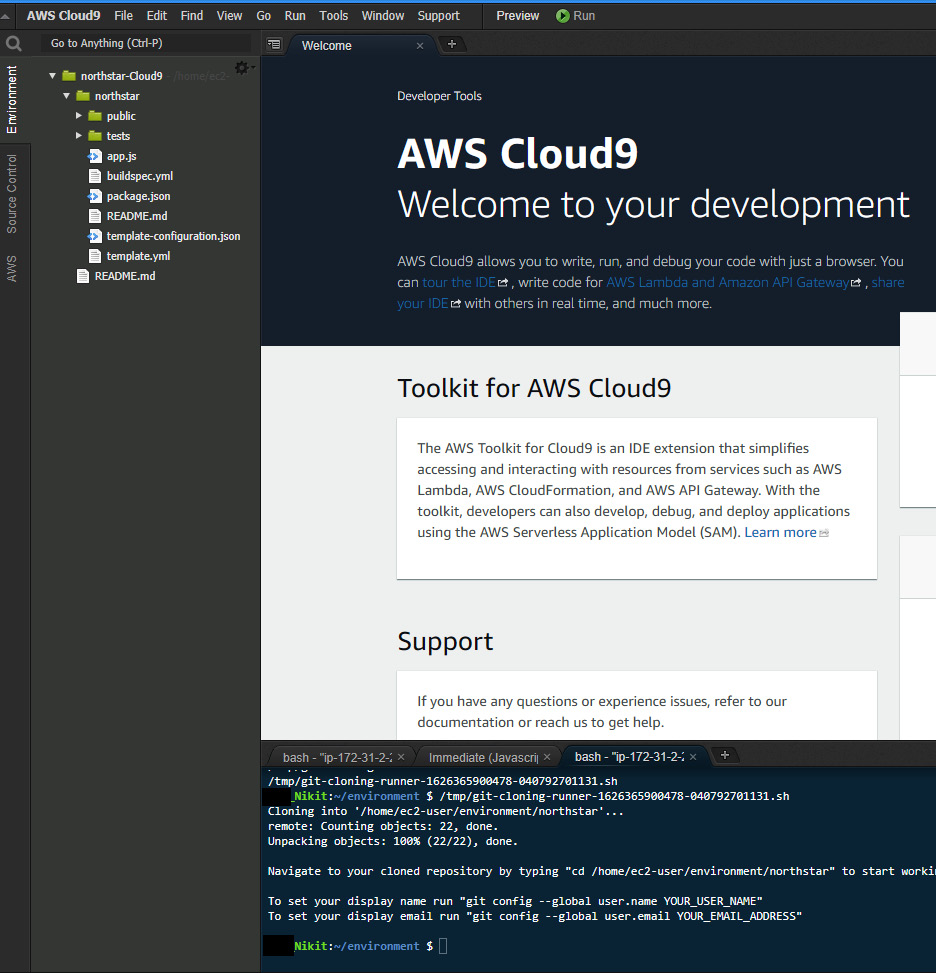
Task: Click the AWS Cloud9 menu
Action: pos(63,16)
